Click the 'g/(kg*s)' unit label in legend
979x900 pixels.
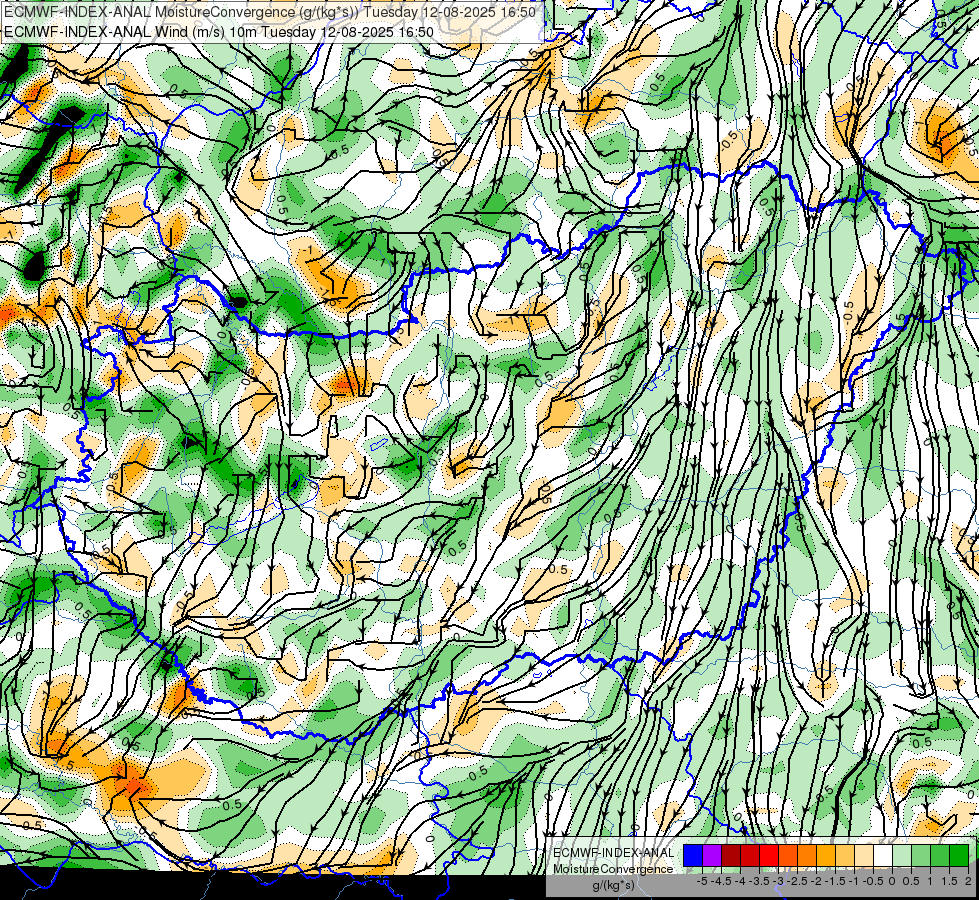[613, 886]
